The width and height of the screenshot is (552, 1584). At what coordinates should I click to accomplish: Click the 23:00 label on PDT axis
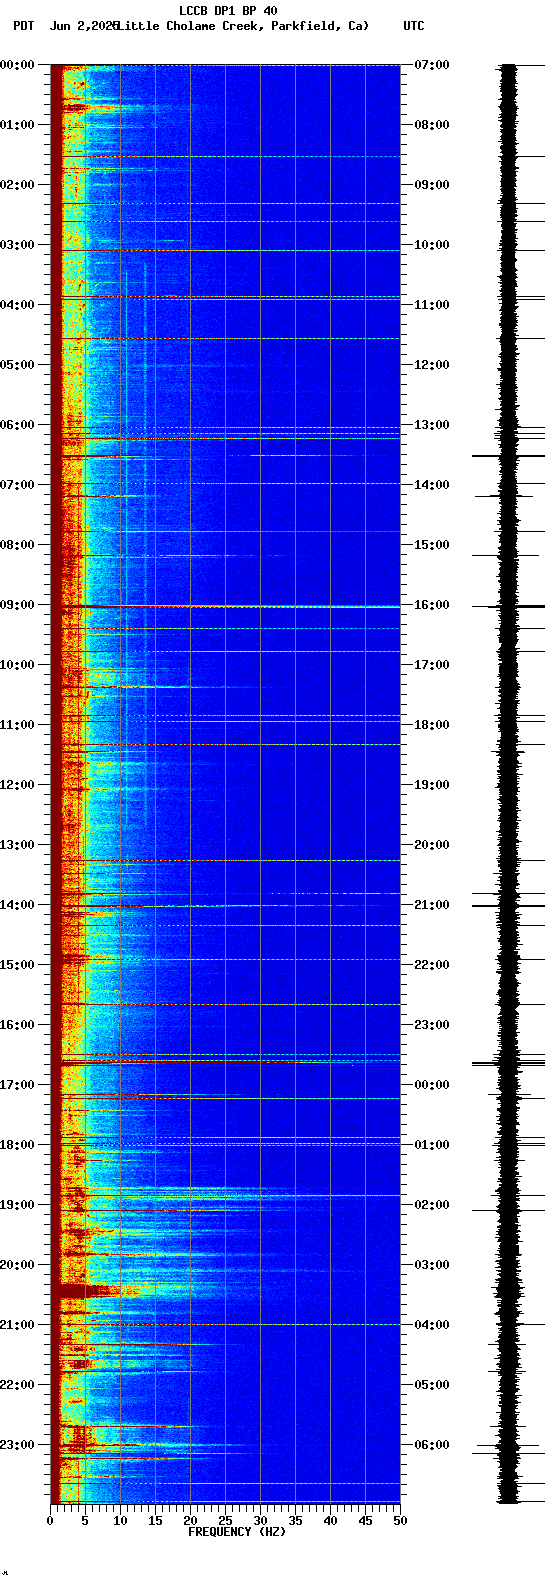click(x=17, y=1445)
